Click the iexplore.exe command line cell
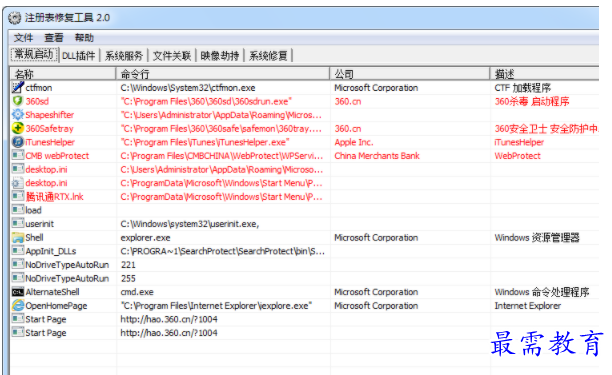The height and width of the screenshot is (375, 612). click(x=216, y=306)
